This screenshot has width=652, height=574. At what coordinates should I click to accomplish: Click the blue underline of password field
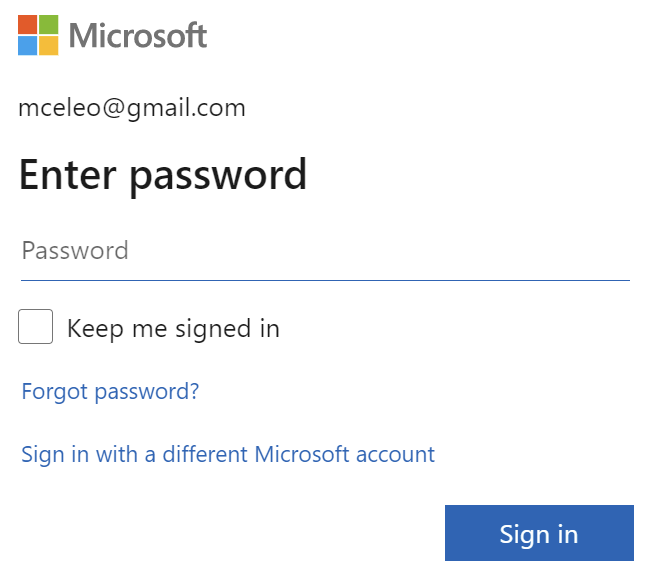pyautogui.click(x=326, y=280)
